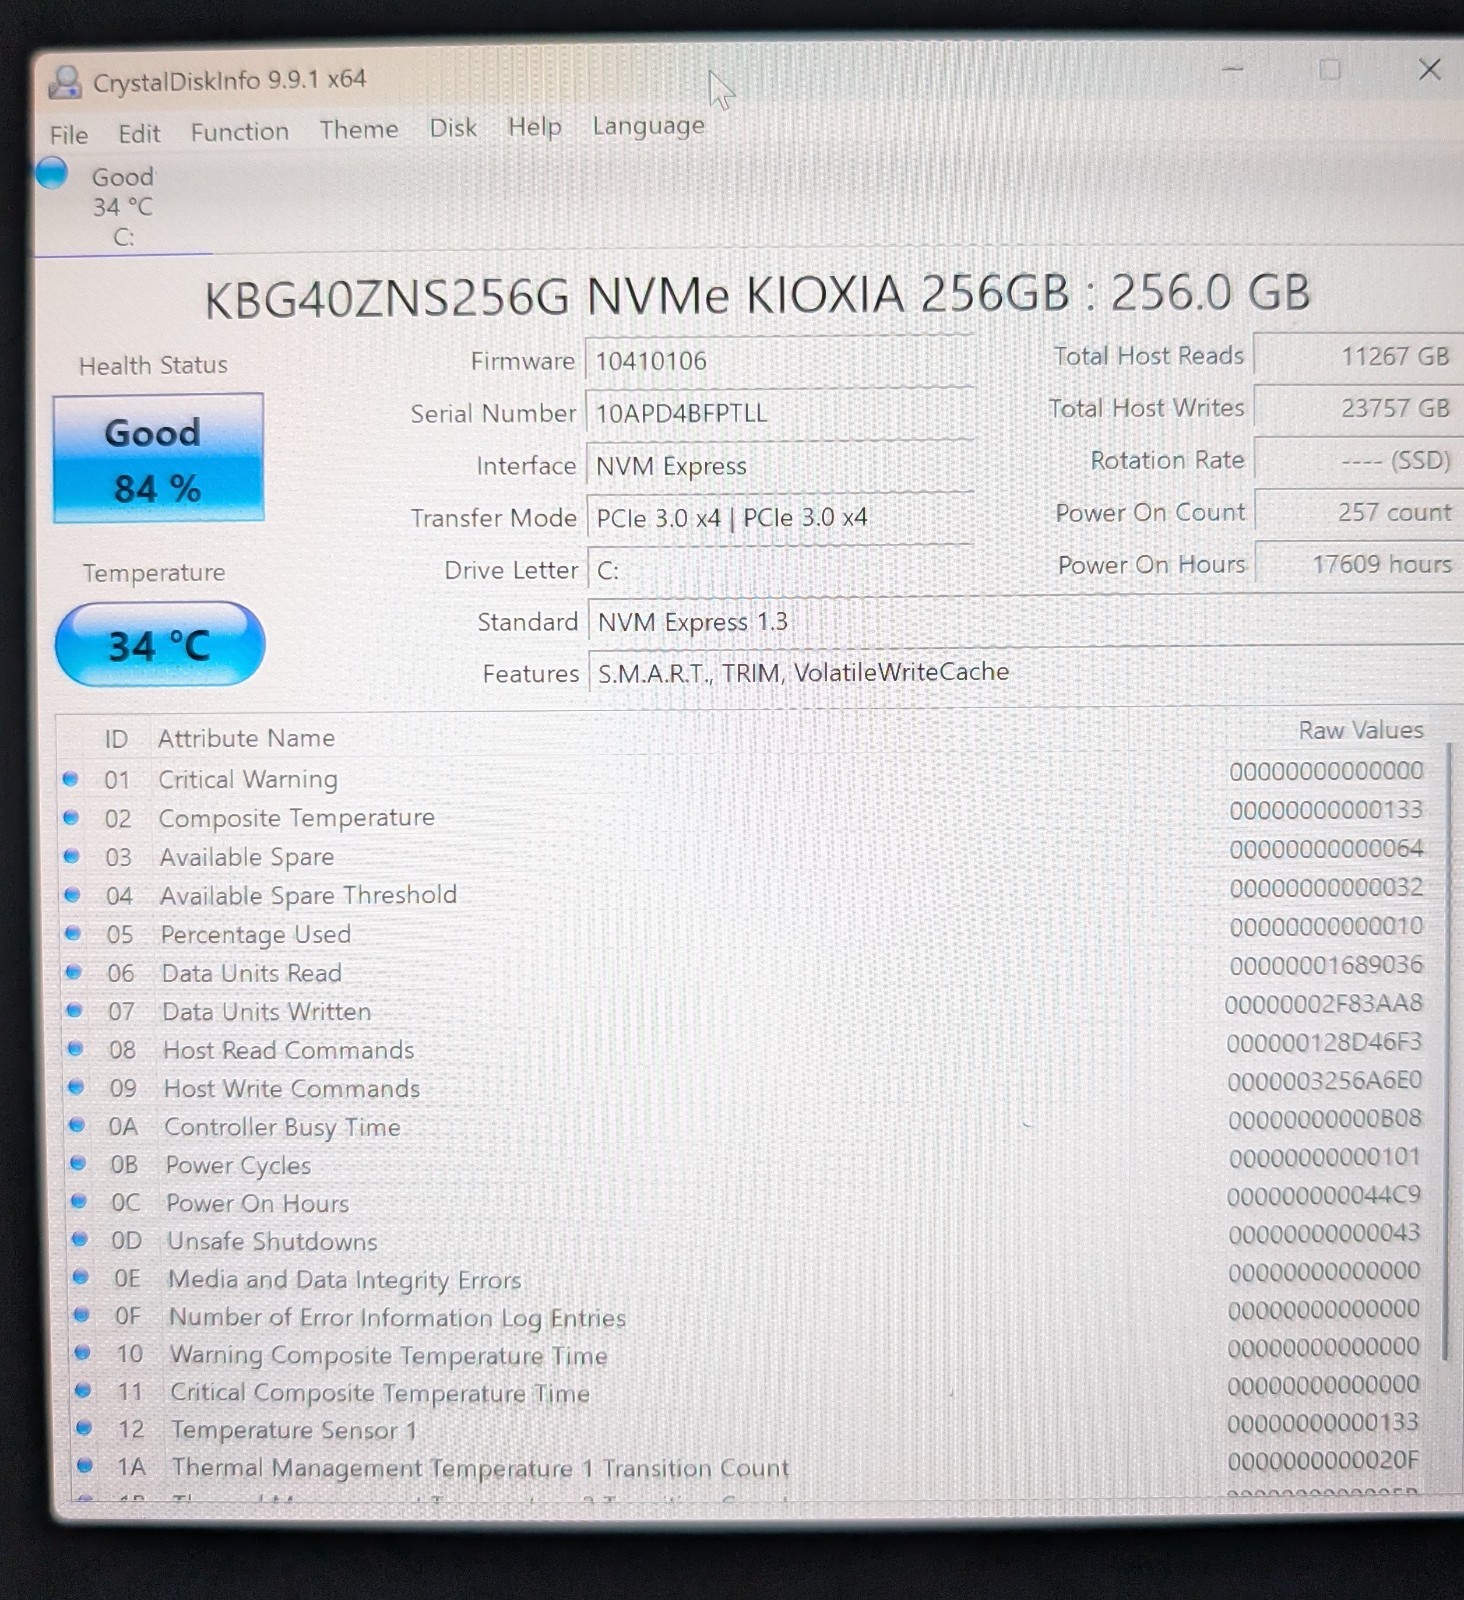Click the status dot for Controller Busy Time
The height and width of the screenshot is (1600, 1464).
click(77, 1125)
